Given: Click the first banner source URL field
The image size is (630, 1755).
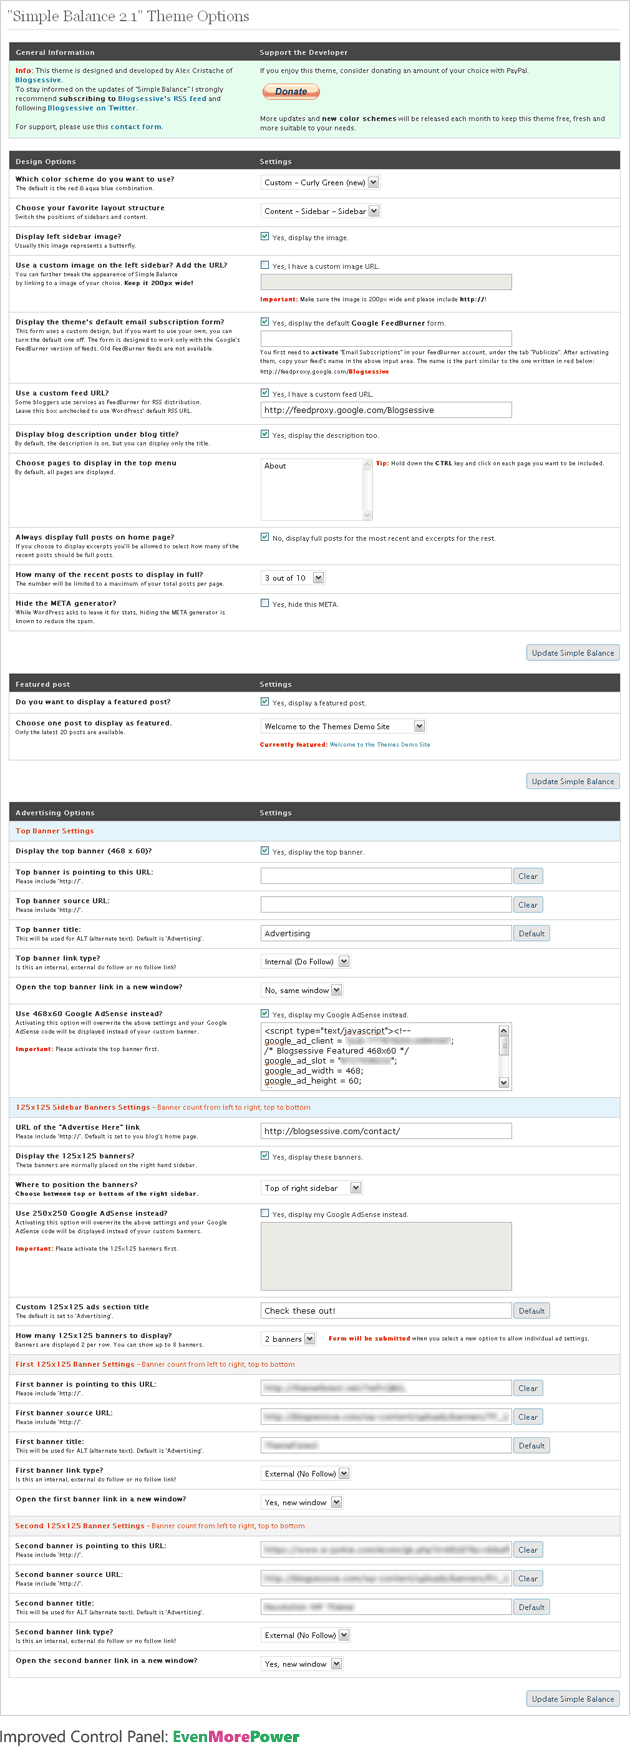Looking at the screenshot, I should pos(386,1416).
